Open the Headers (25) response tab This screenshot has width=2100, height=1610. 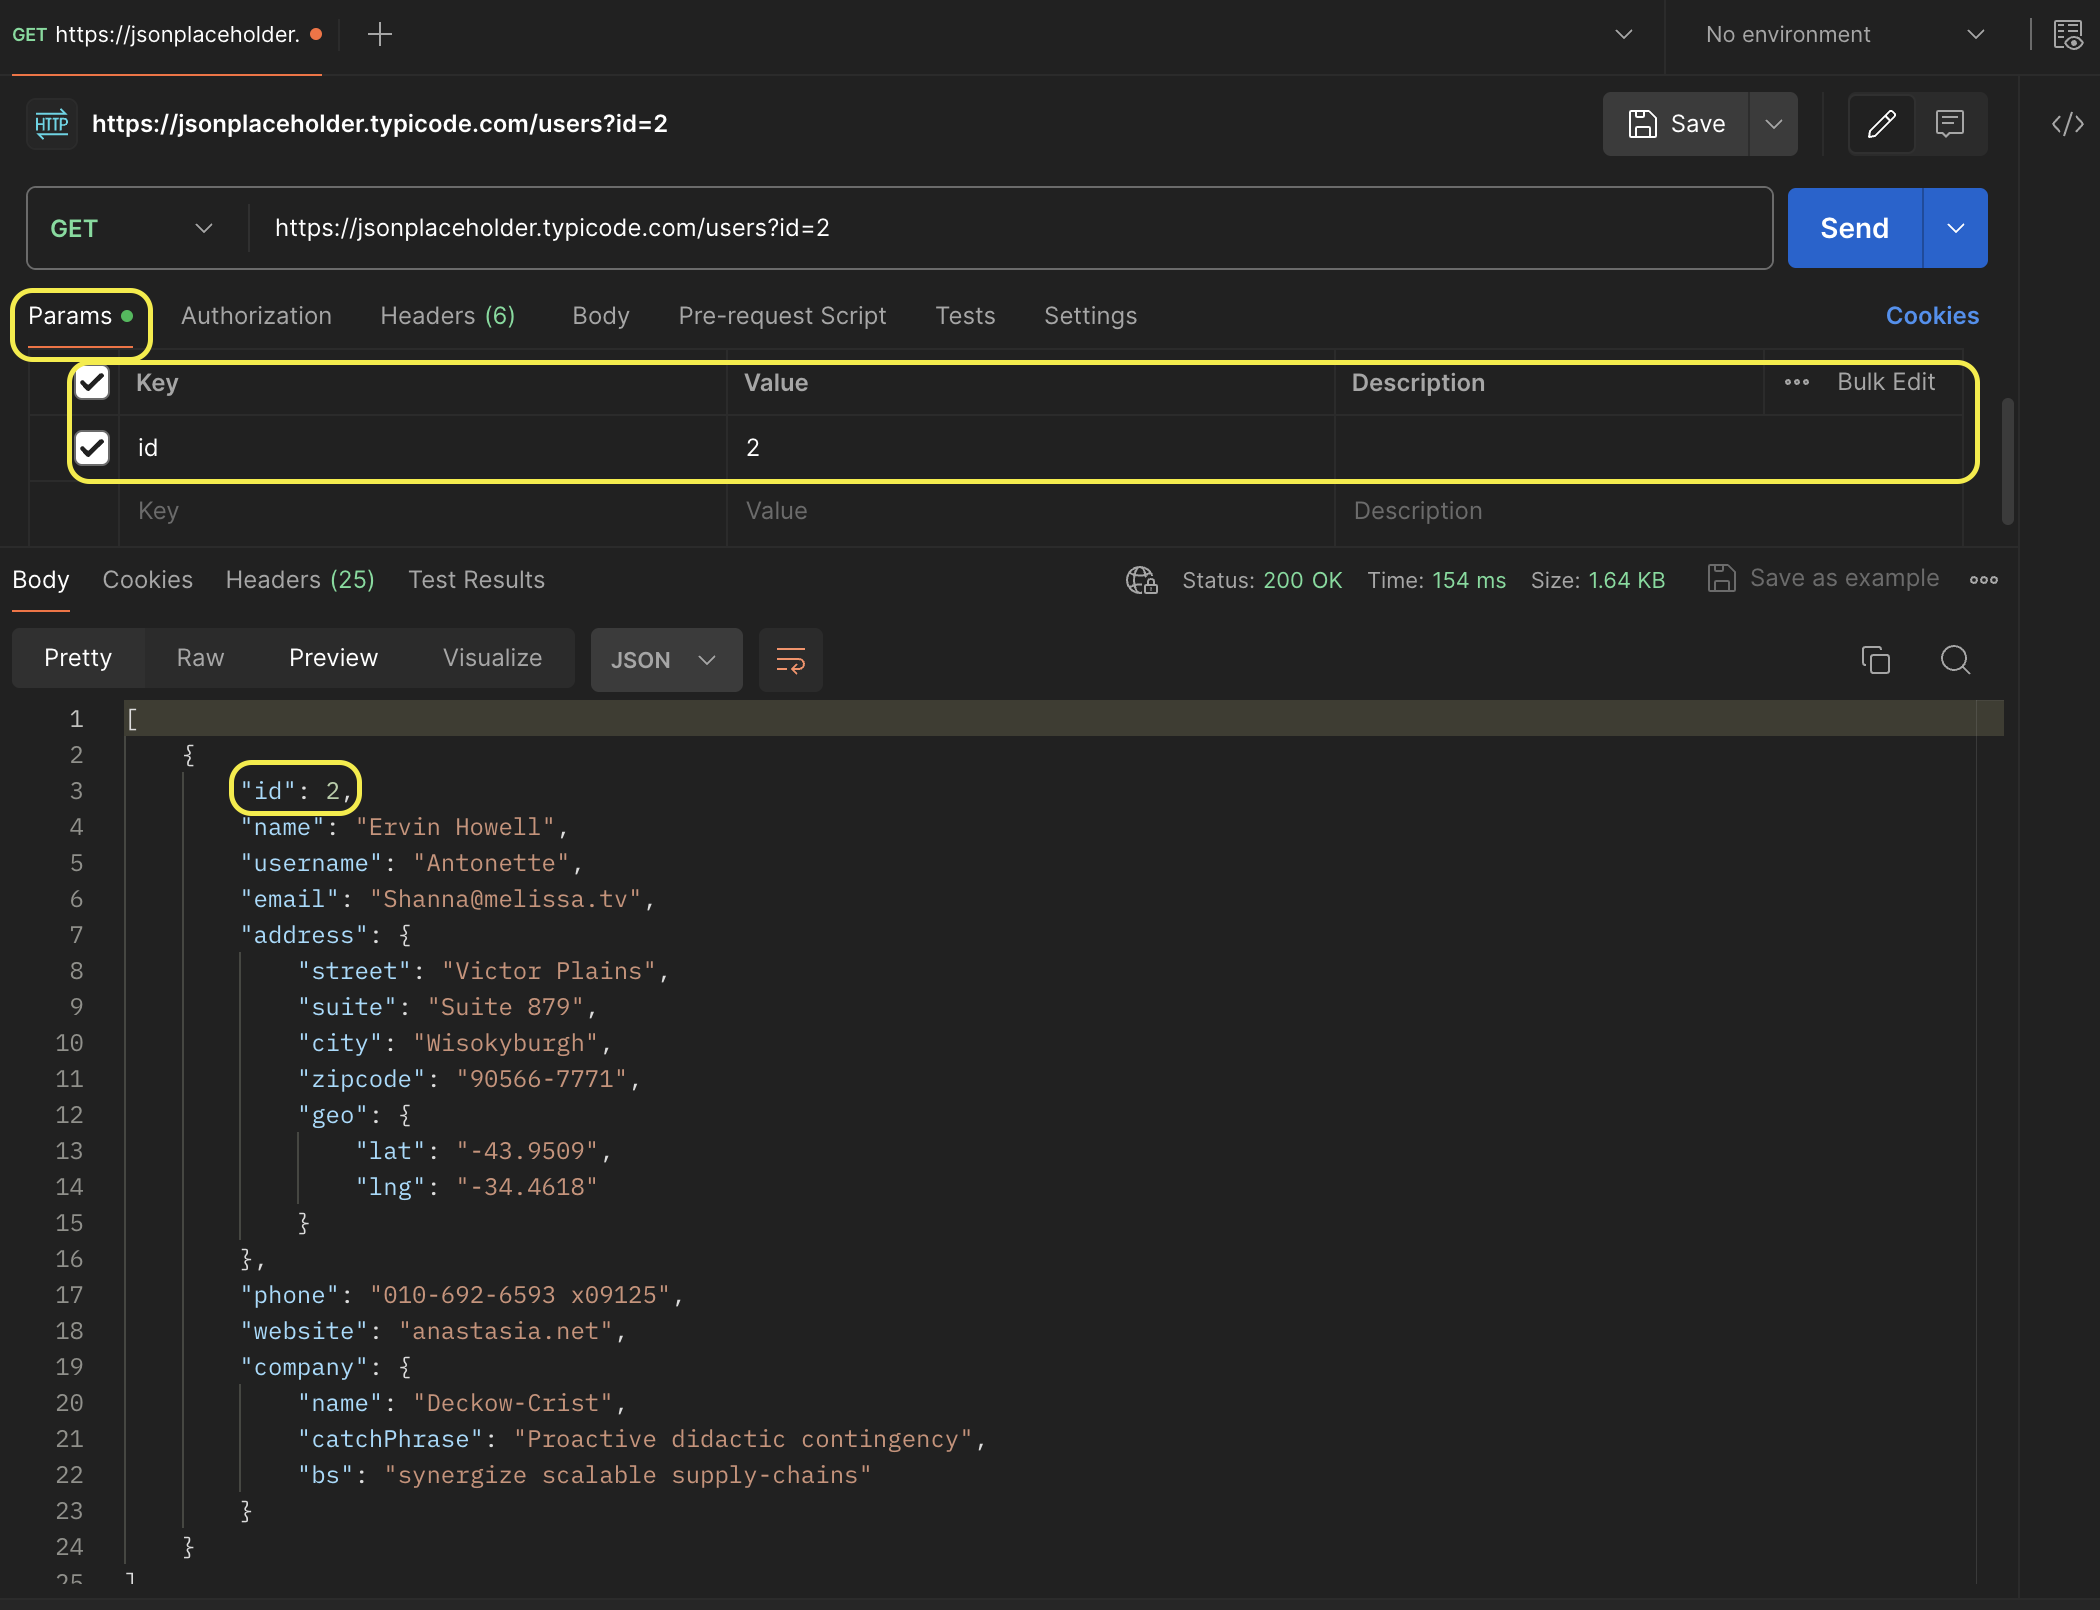tap(300, 580)
